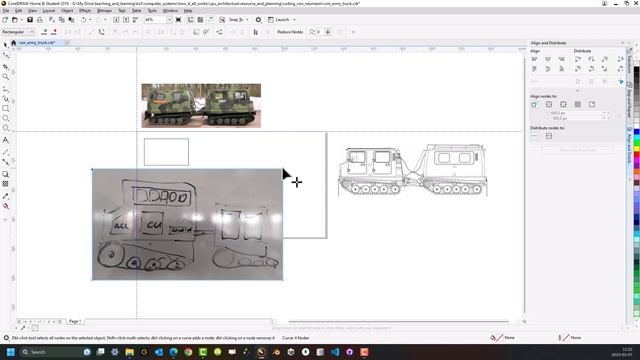
Task: Select Align nodes to Page Edge
Action: (x=549, y=104)
